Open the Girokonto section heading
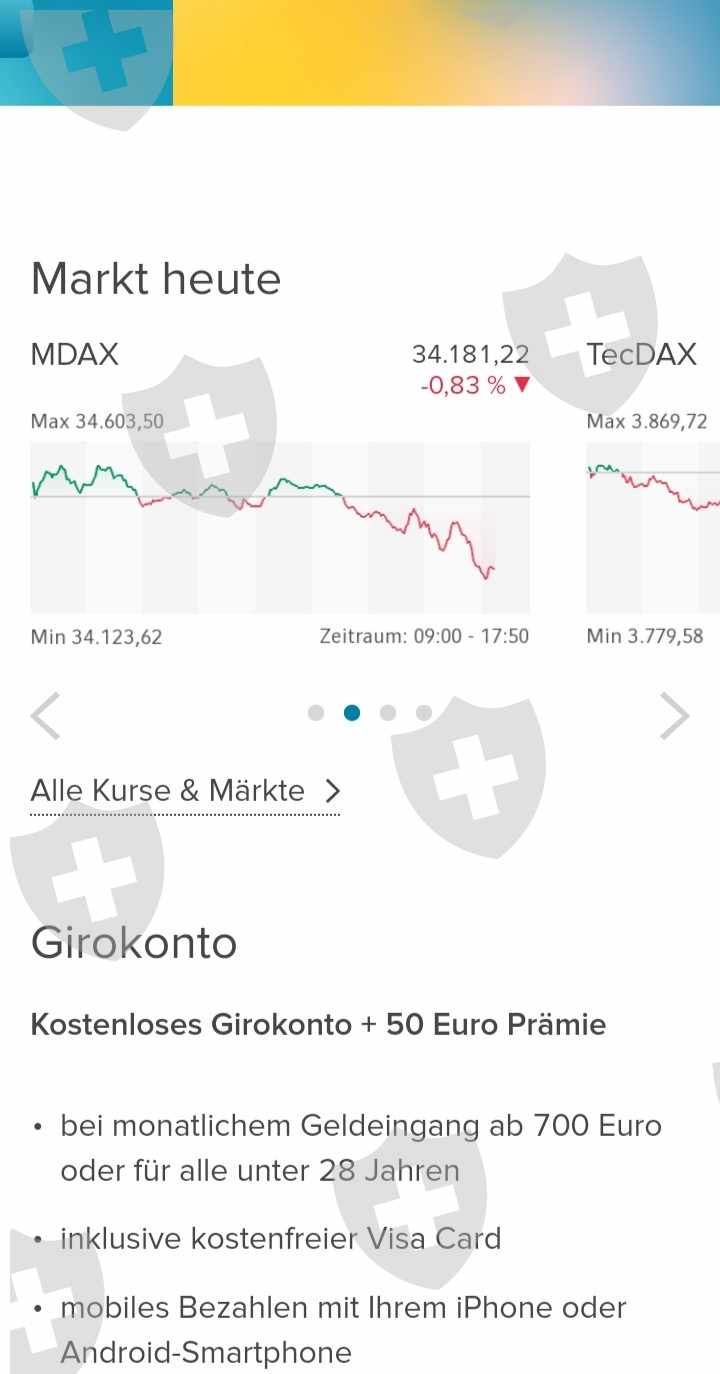Image resolution: width=720 pixels, height=1374 pixels. [134, 942]
